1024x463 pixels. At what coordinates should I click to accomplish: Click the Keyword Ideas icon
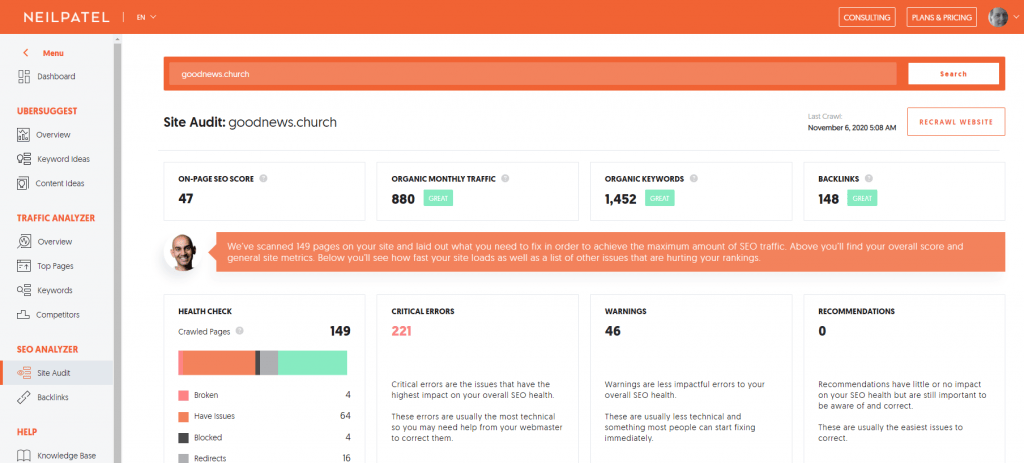(x=24, y=159)
